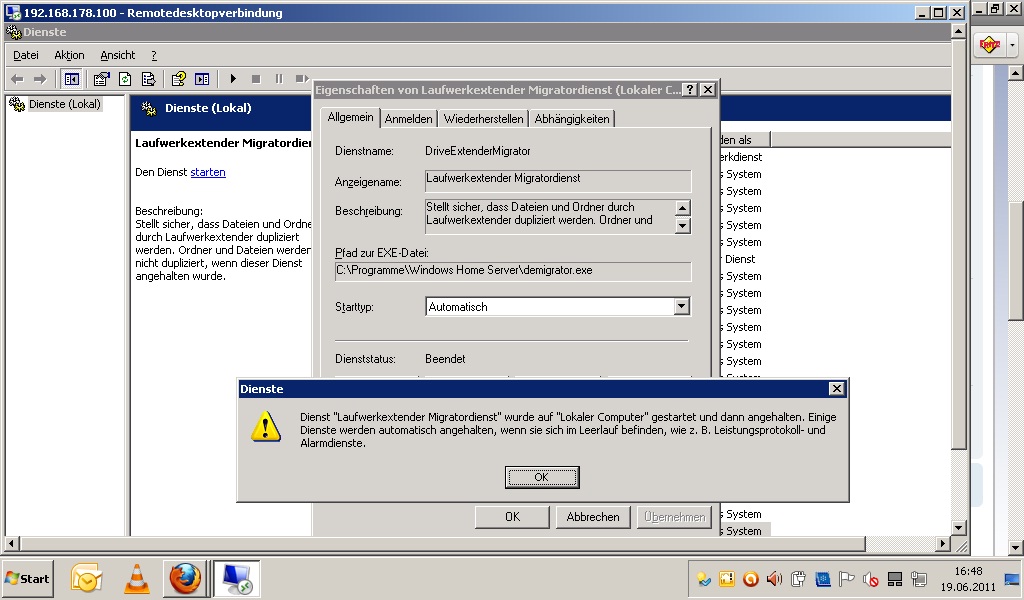Click the speaker volume tray icon
1024x600 pixels.
(x=775, y=578)
